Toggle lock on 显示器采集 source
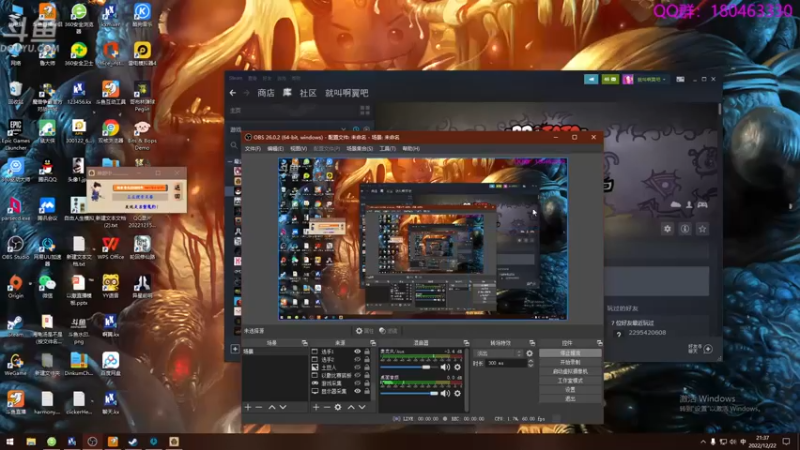 coord(367,391)
